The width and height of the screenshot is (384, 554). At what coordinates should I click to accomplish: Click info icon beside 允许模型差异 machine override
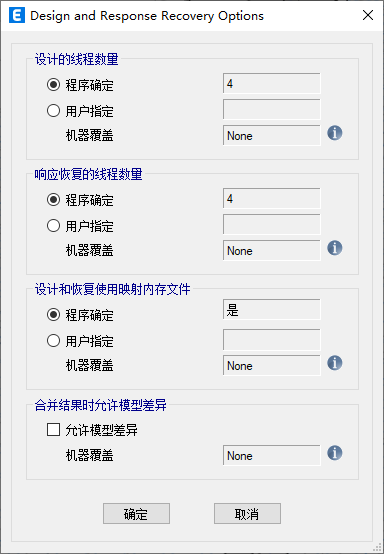pyautogui.click(x=335, y=453)
